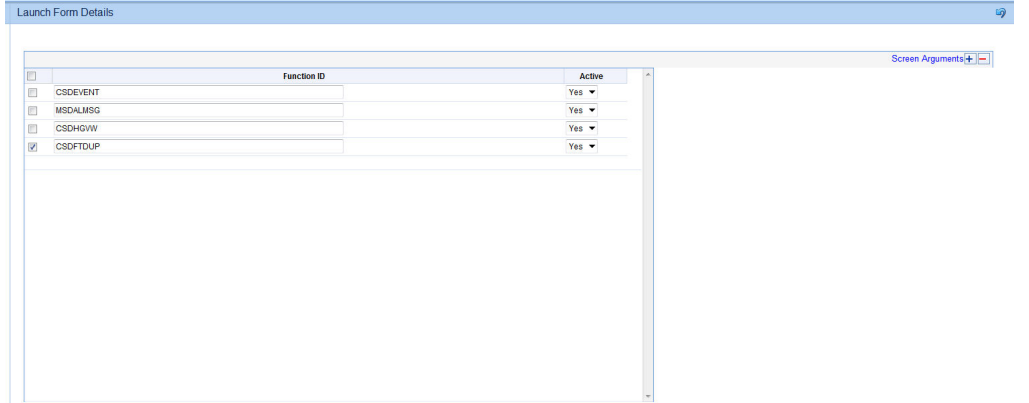Viewport: 1029px width, 403px height.
Task: Click the Active column header
Action: pyautogui.click(x=591, y=76)
